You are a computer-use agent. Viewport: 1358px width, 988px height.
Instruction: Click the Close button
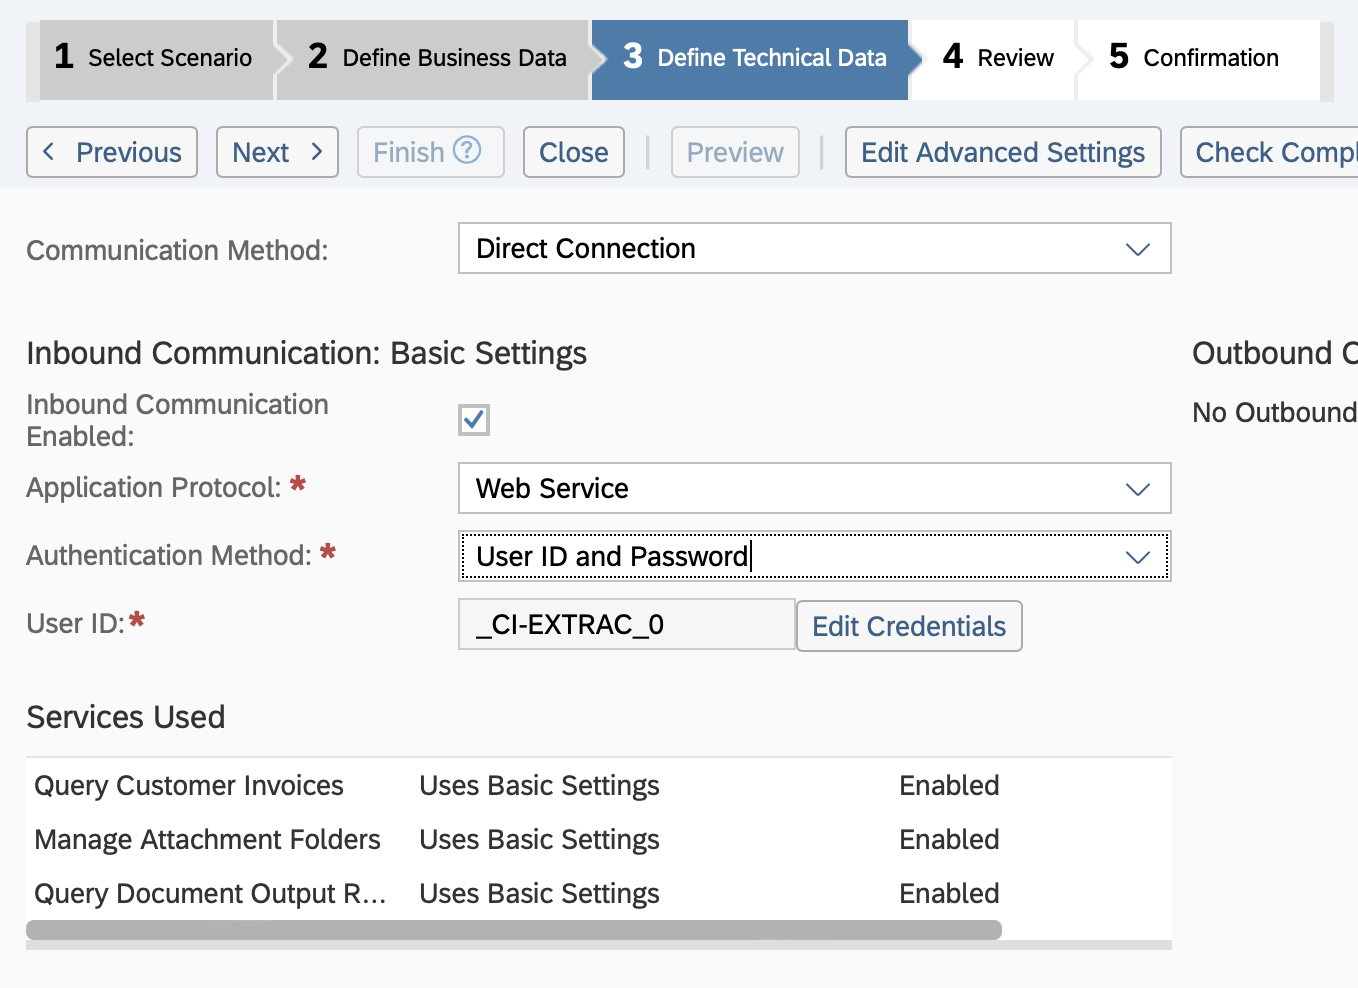pyautogui.click(x=573, y=152)
